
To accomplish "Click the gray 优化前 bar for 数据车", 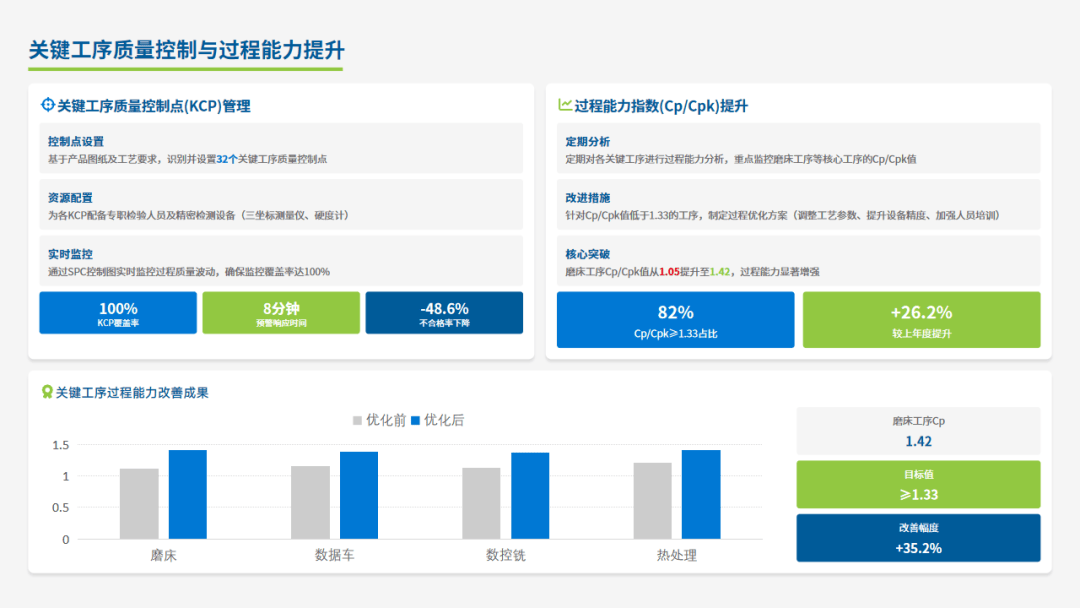I will (x=310, y=502).
